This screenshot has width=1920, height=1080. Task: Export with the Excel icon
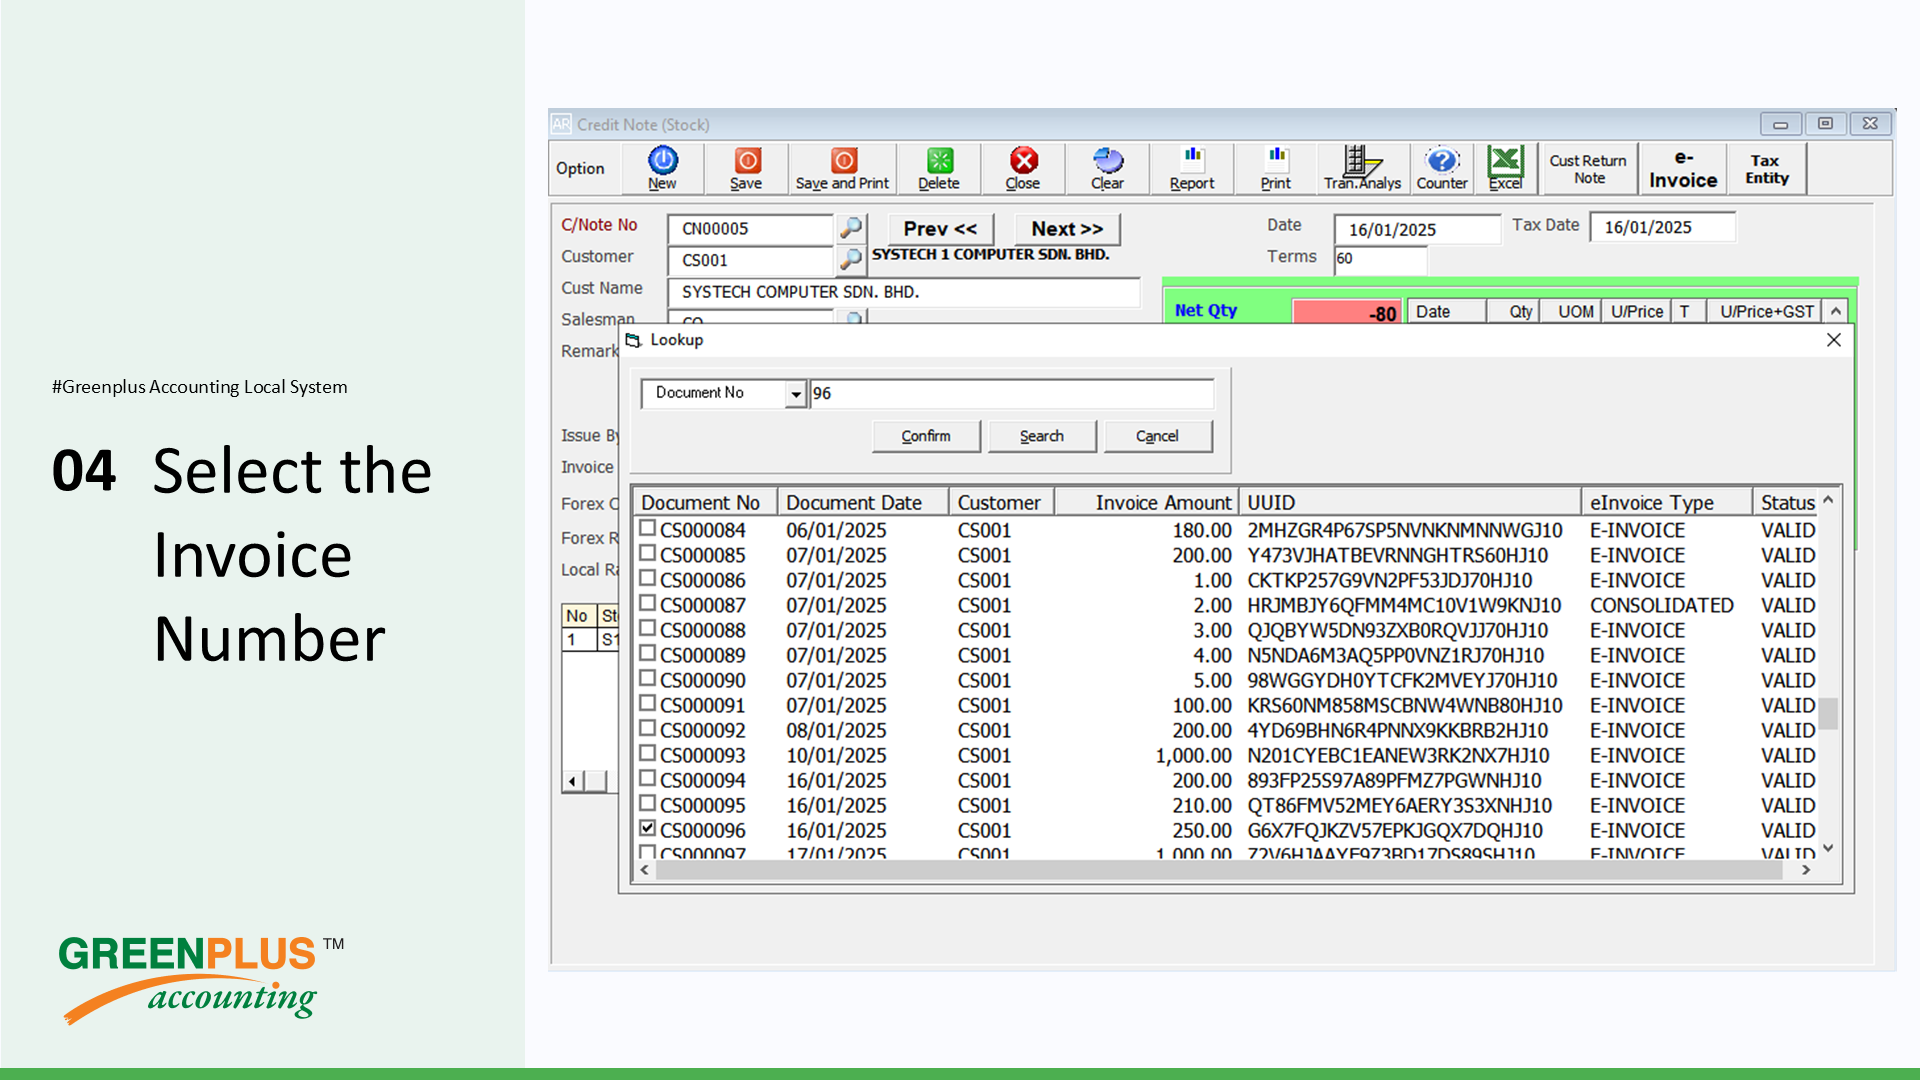point(1505,167)
